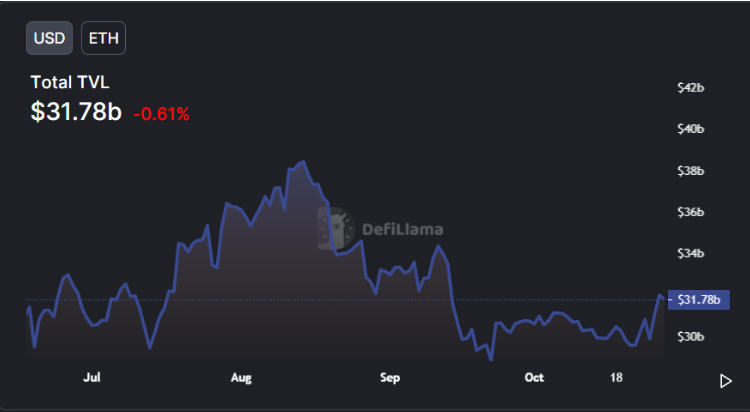Click the 18 date marker on the time axis

click(x=617, y=378)
